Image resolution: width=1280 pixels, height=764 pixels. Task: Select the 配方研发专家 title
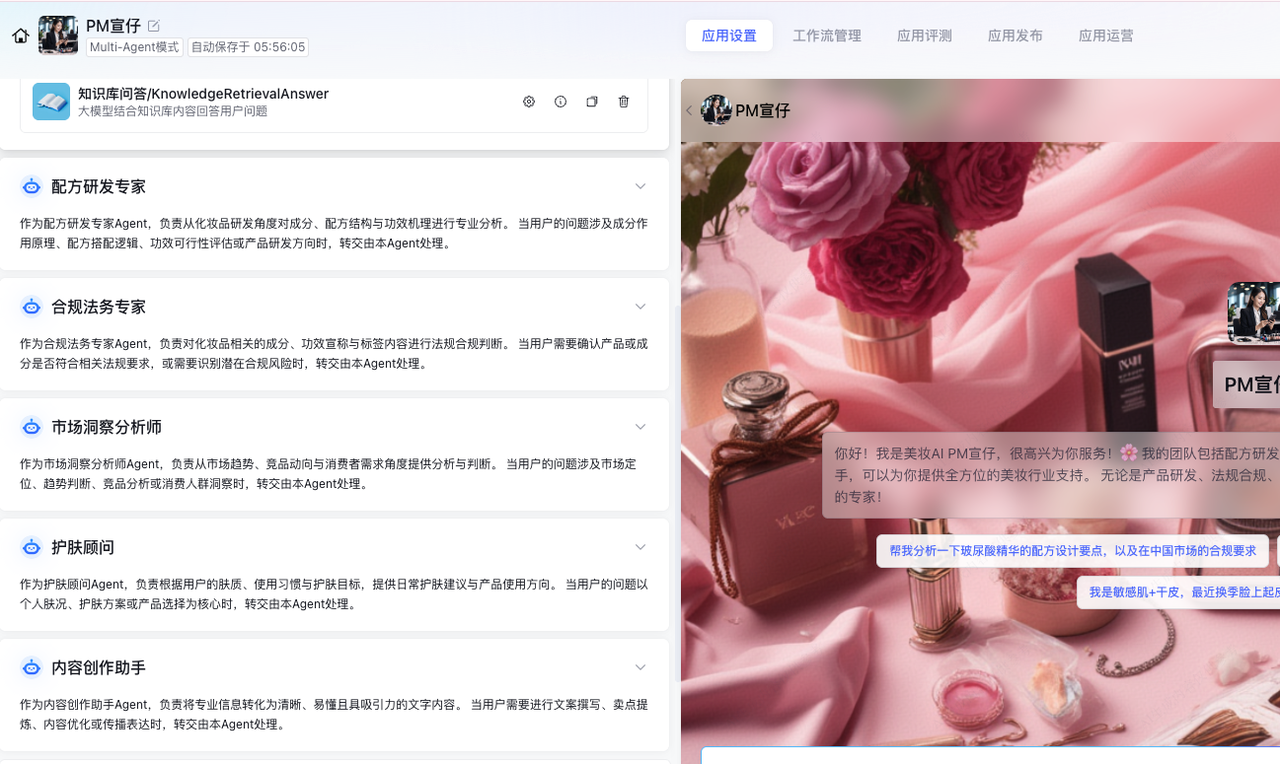[99, 187]
